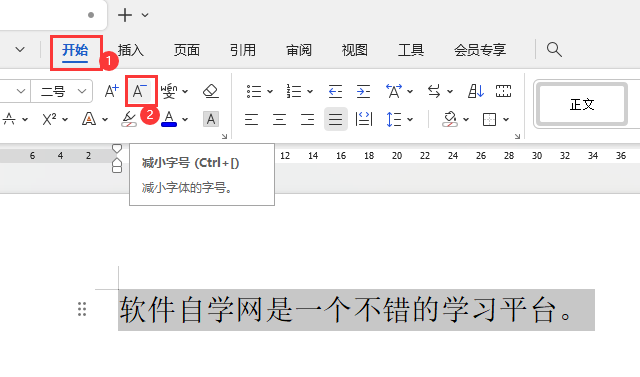
Task: Expand superscript options arrow
Action: click(x=65, y=120)
